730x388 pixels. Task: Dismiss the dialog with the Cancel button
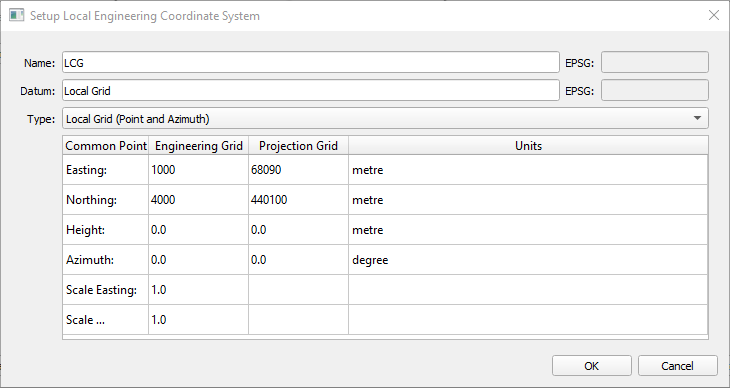pos(677,366)
